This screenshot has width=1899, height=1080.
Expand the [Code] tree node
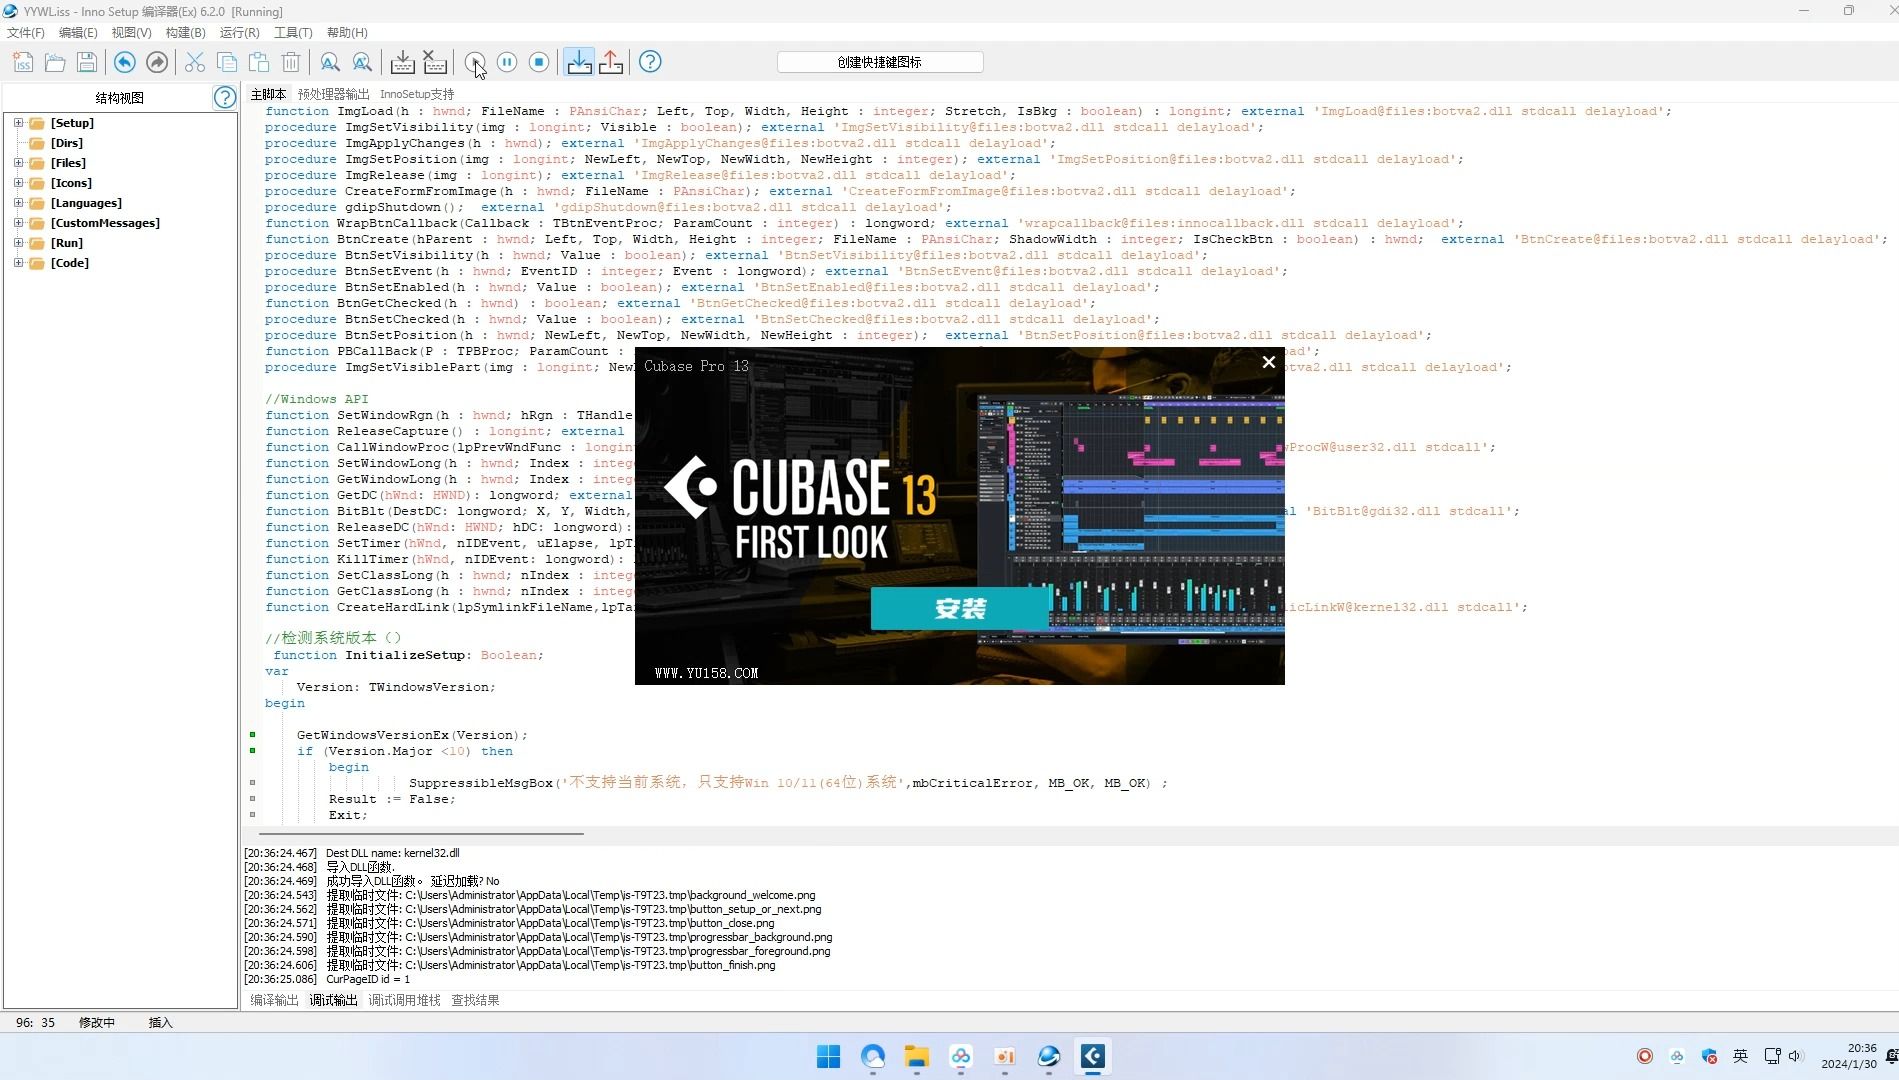click(18, 263)
